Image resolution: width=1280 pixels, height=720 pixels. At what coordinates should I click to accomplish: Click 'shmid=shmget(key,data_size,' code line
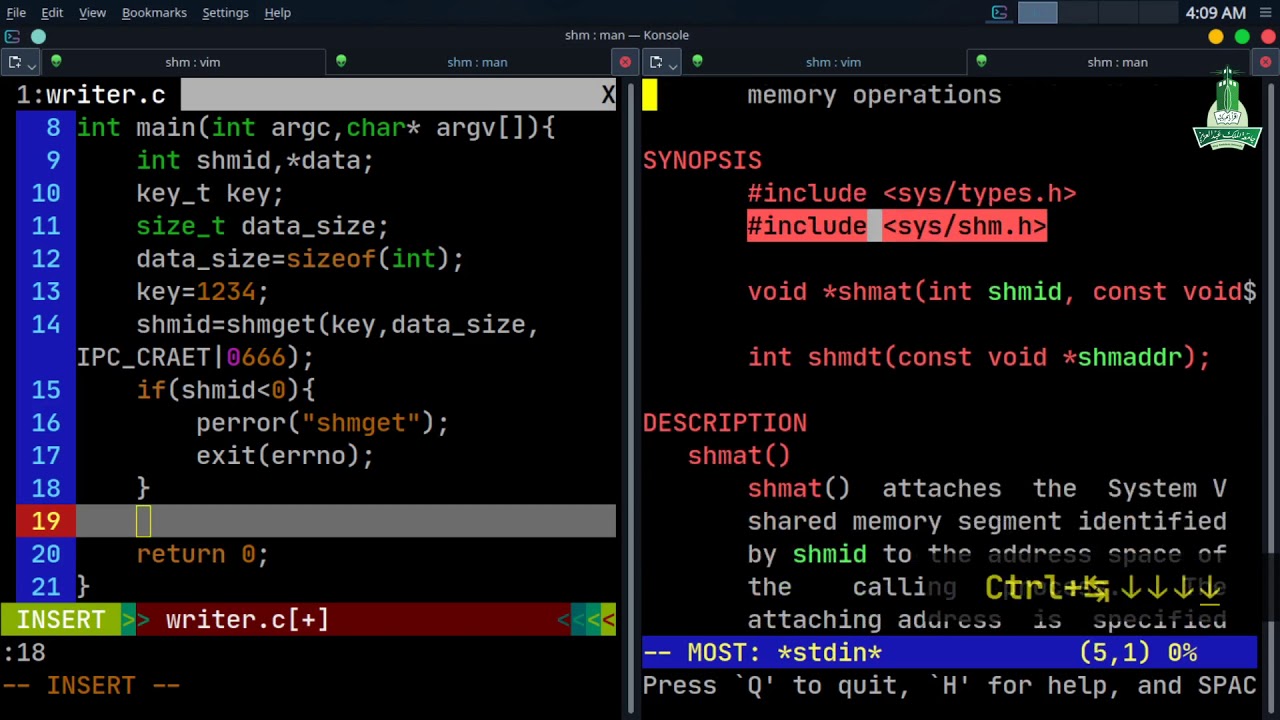point(338,325)
